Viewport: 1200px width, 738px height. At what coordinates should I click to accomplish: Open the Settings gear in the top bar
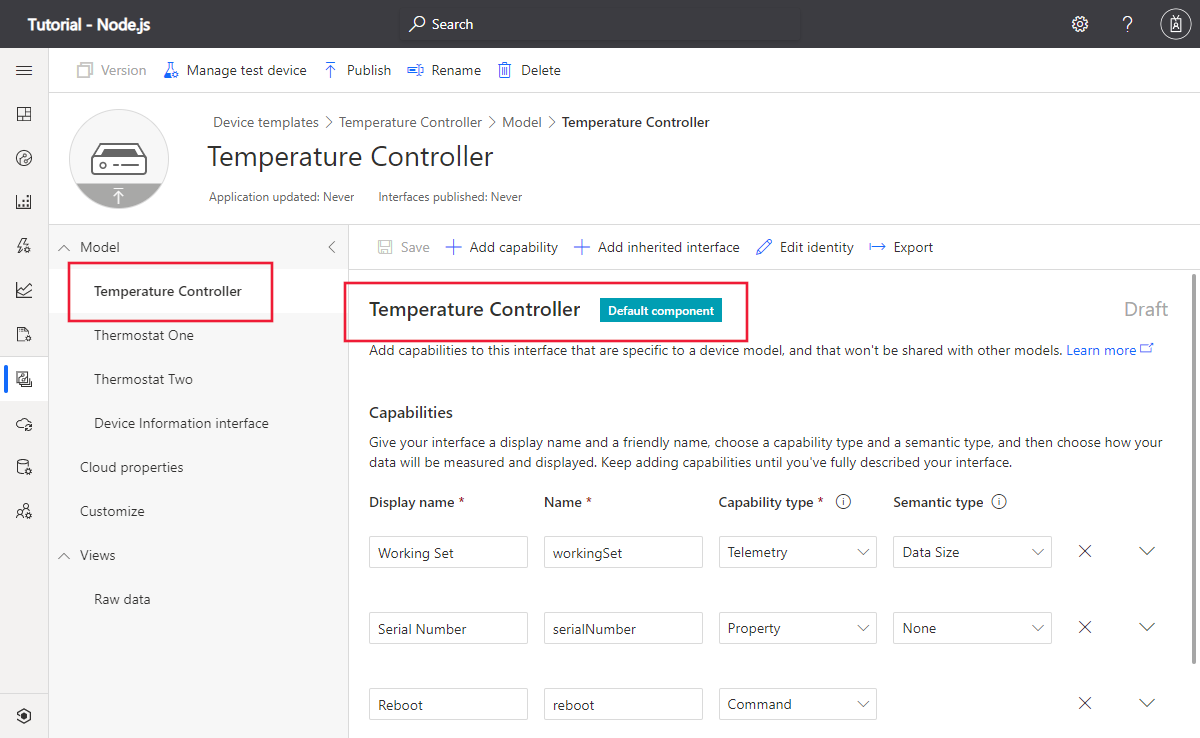1080,23
